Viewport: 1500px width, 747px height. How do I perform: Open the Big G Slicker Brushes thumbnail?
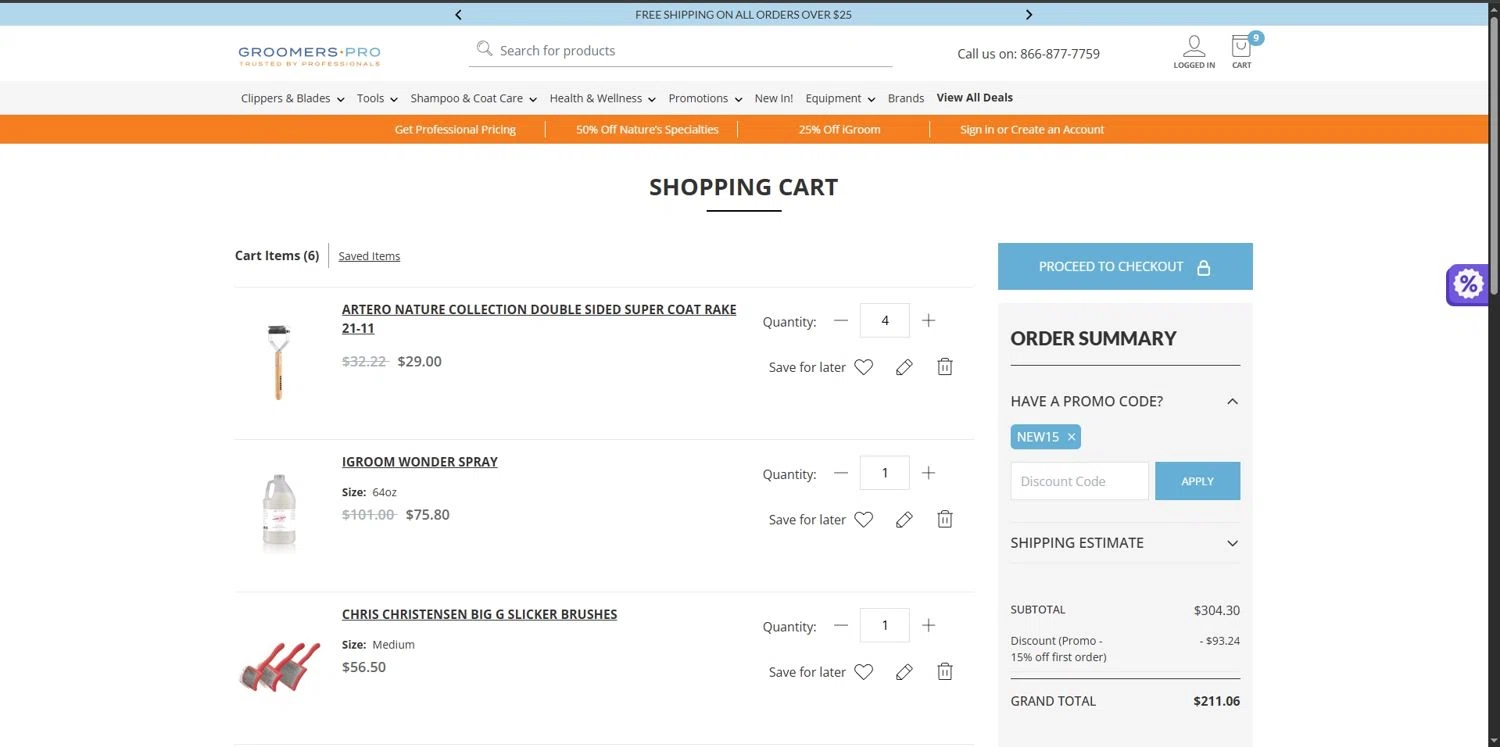[x=279, y=666]
